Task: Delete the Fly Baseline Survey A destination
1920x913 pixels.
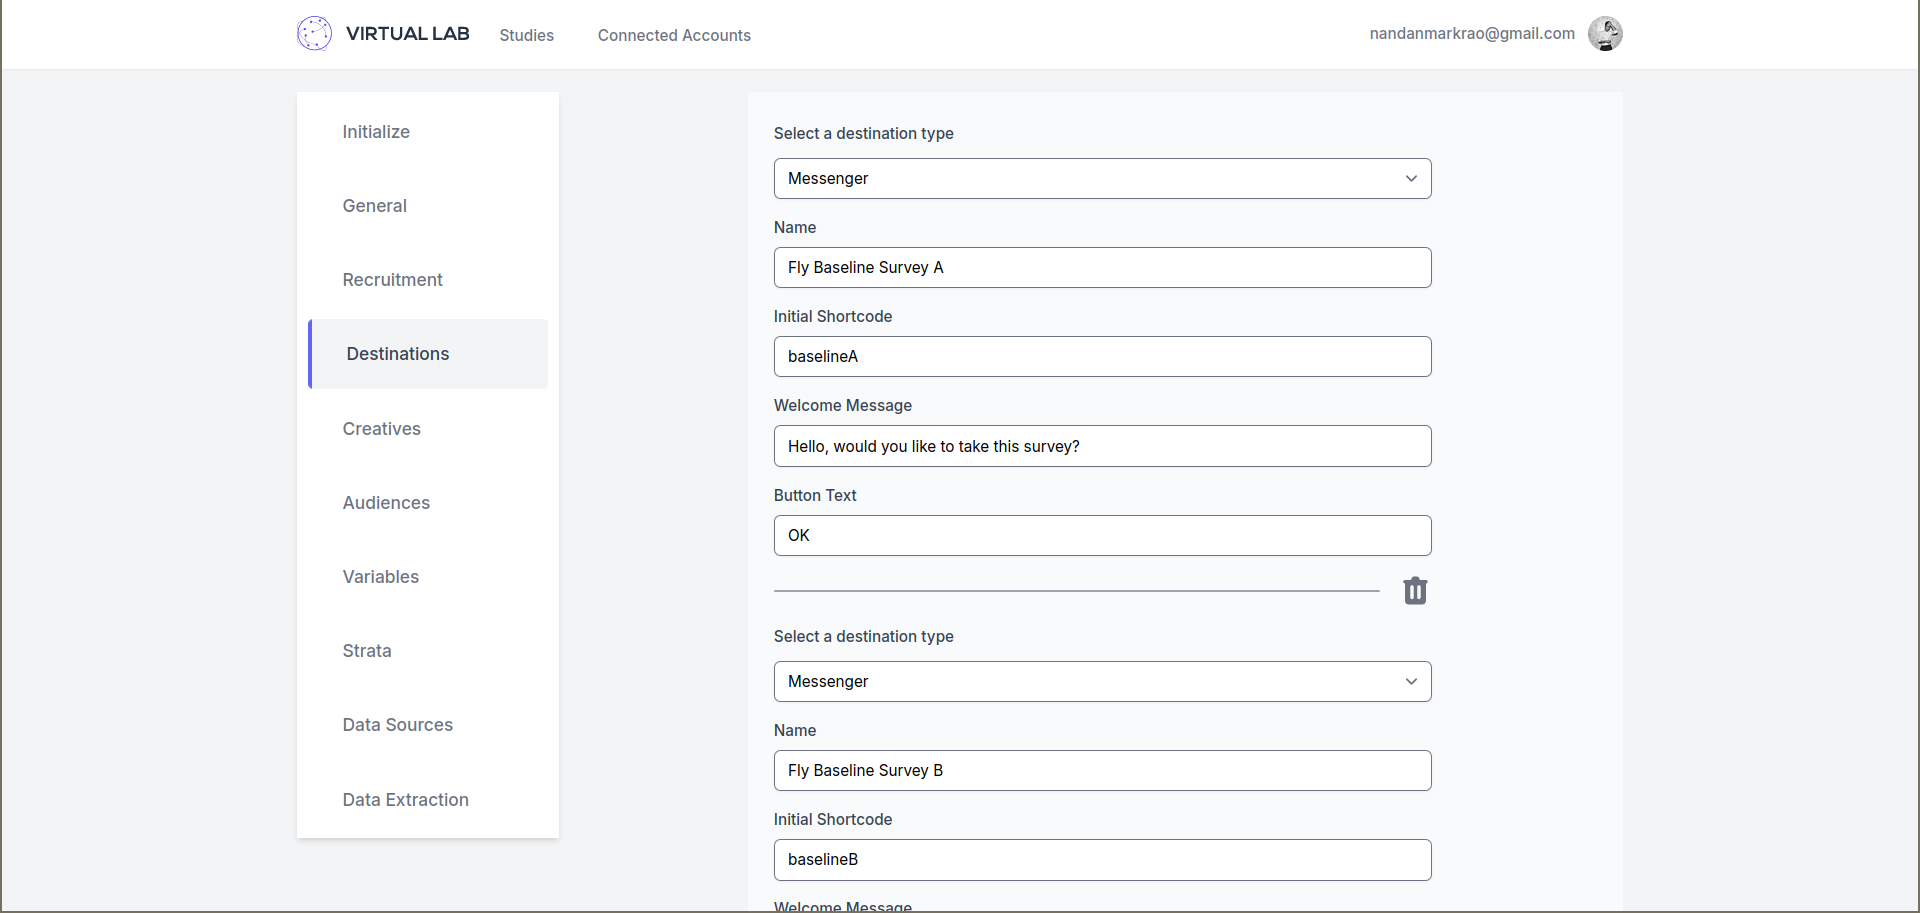Action: click(x=1415, y=591)
